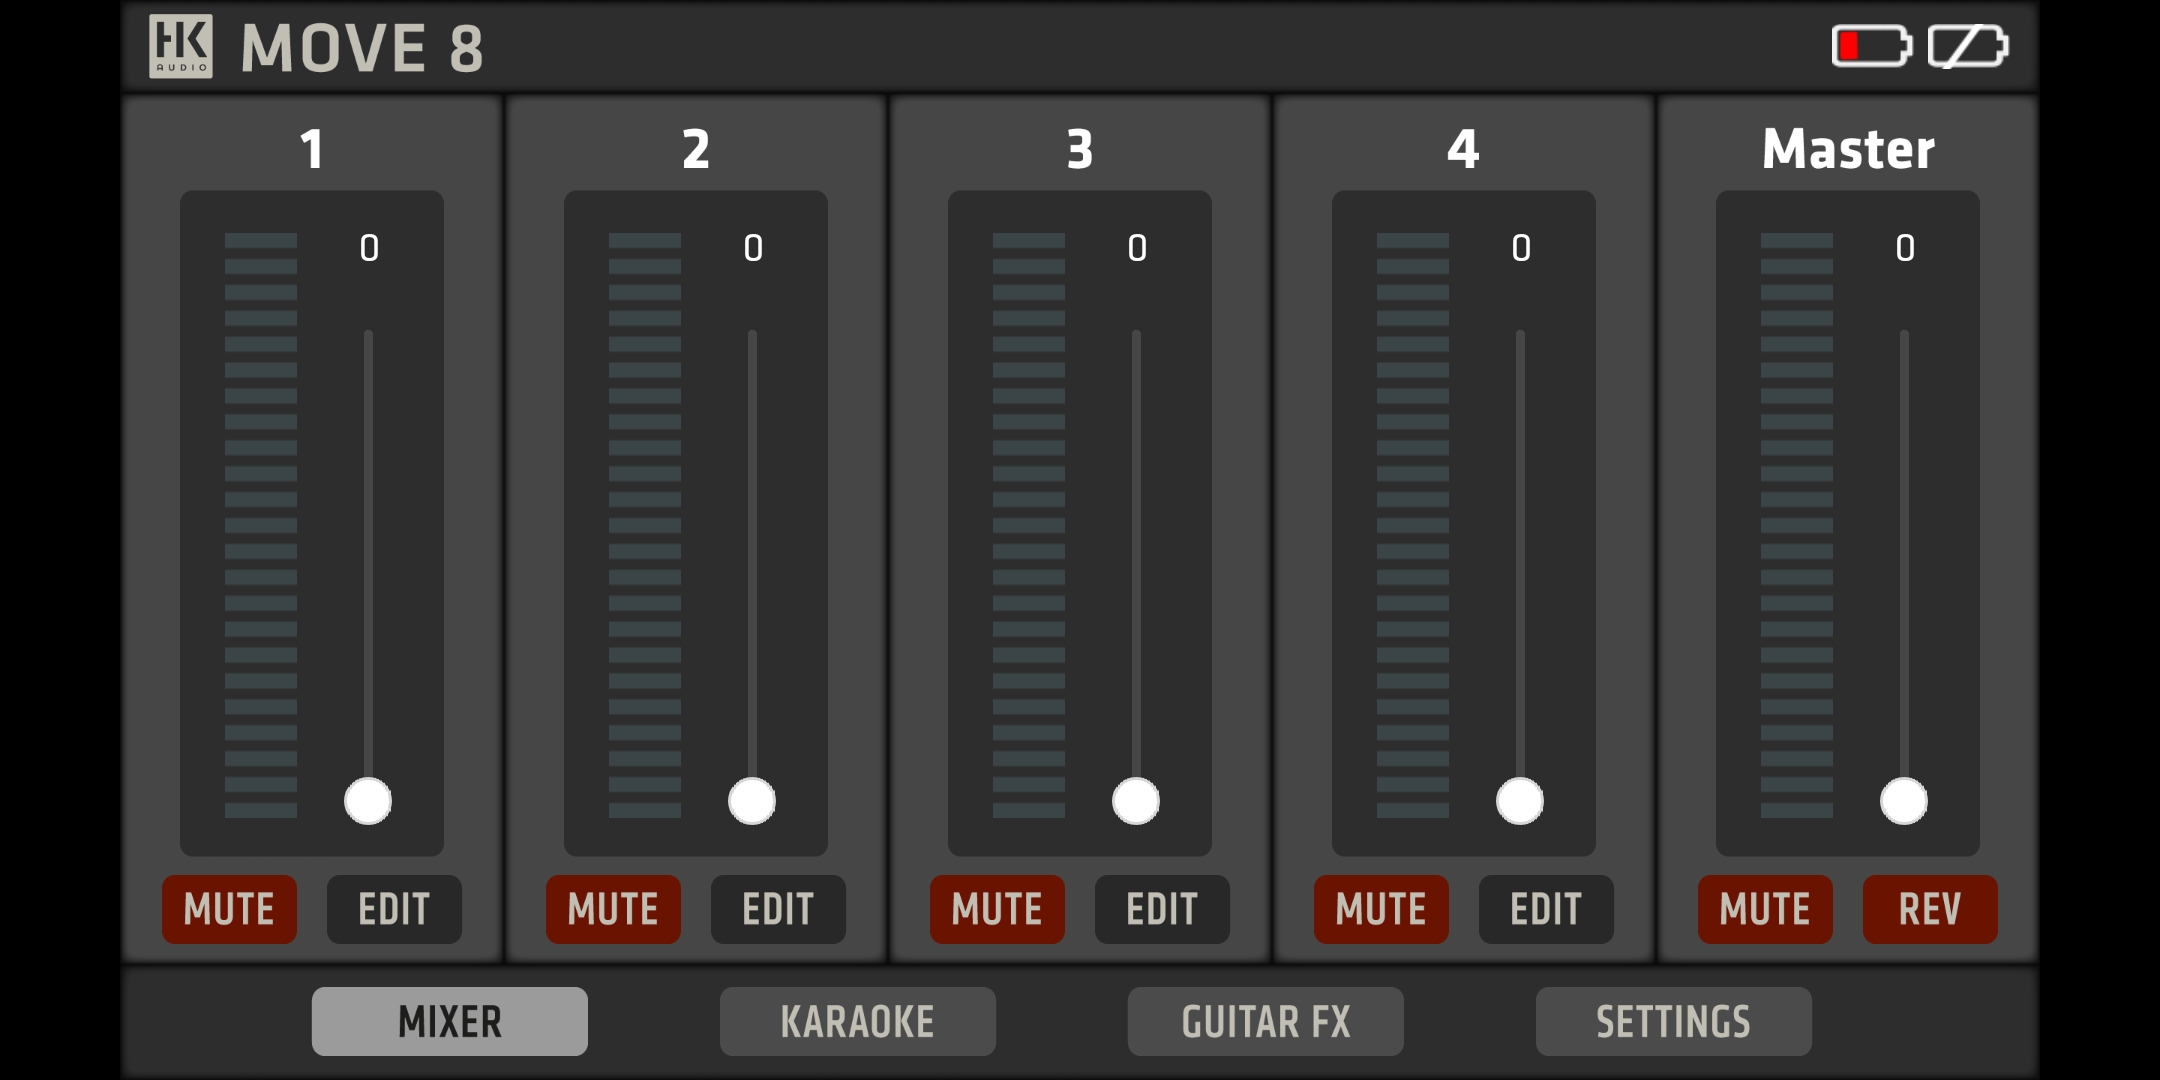Toggle the Master REV button

tap(1930, 909)
